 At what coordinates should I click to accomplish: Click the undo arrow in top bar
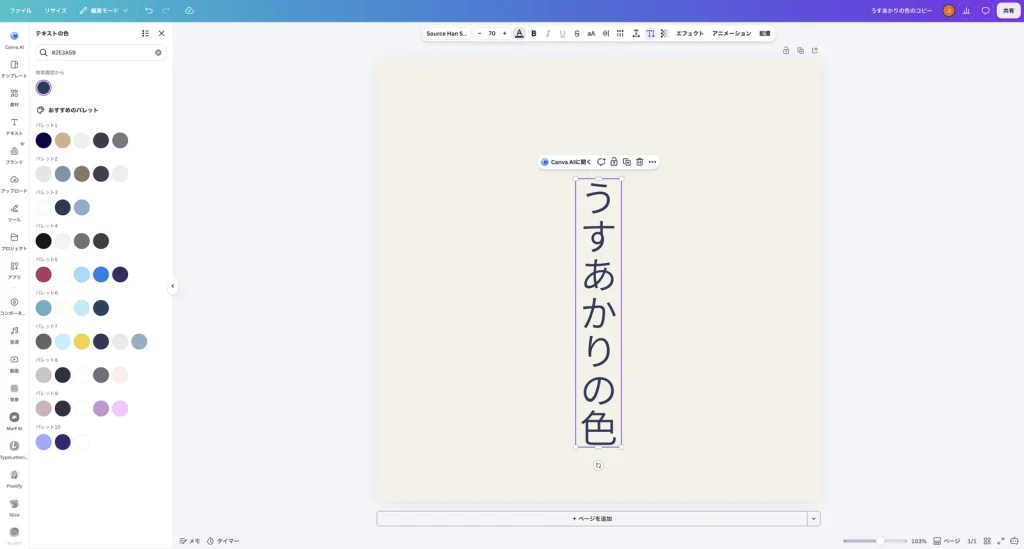[149, 10]
